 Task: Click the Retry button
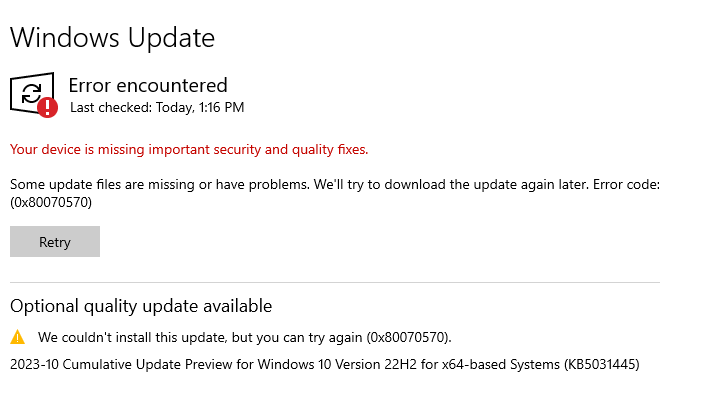[x=55, y=242]
